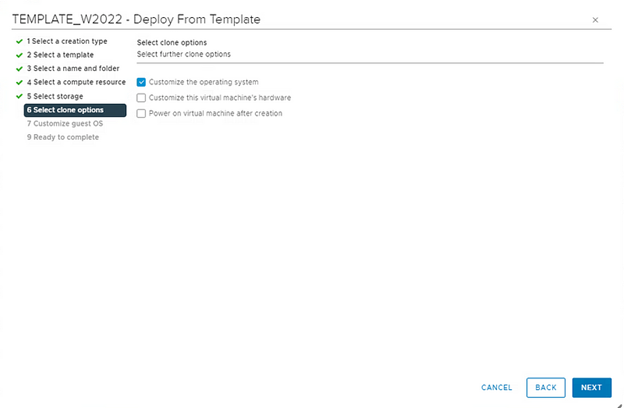This screenshot has height=408, width=624.
Task: Click the checkmark icon next to Select storage
Action: (x=19, y=96)
